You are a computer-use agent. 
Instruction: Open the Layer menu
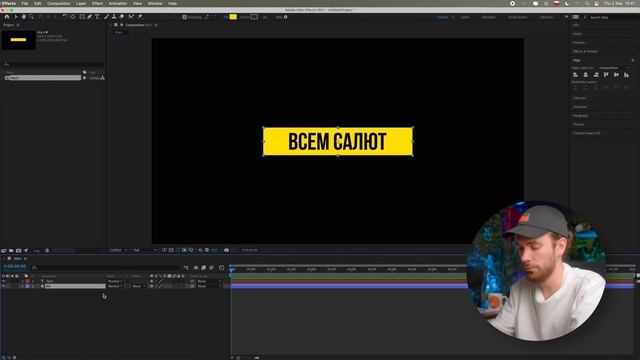(x=81, y=3)
